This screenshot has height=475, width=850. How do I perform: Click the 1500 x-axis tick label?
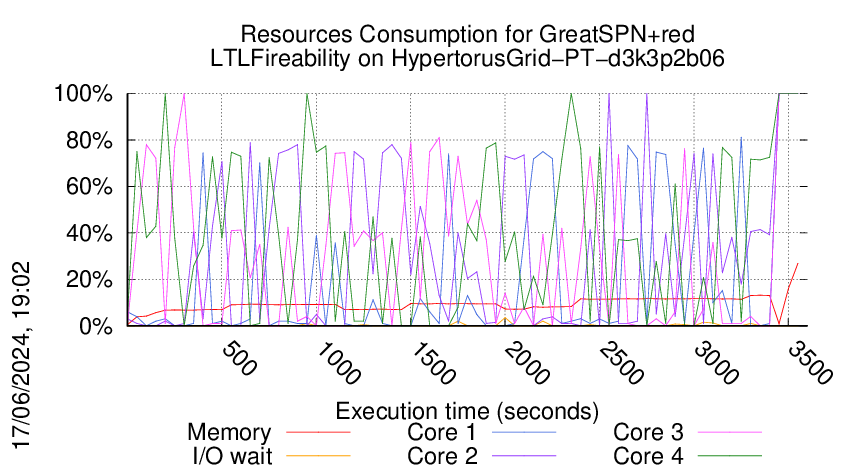(x=433, y=363)
